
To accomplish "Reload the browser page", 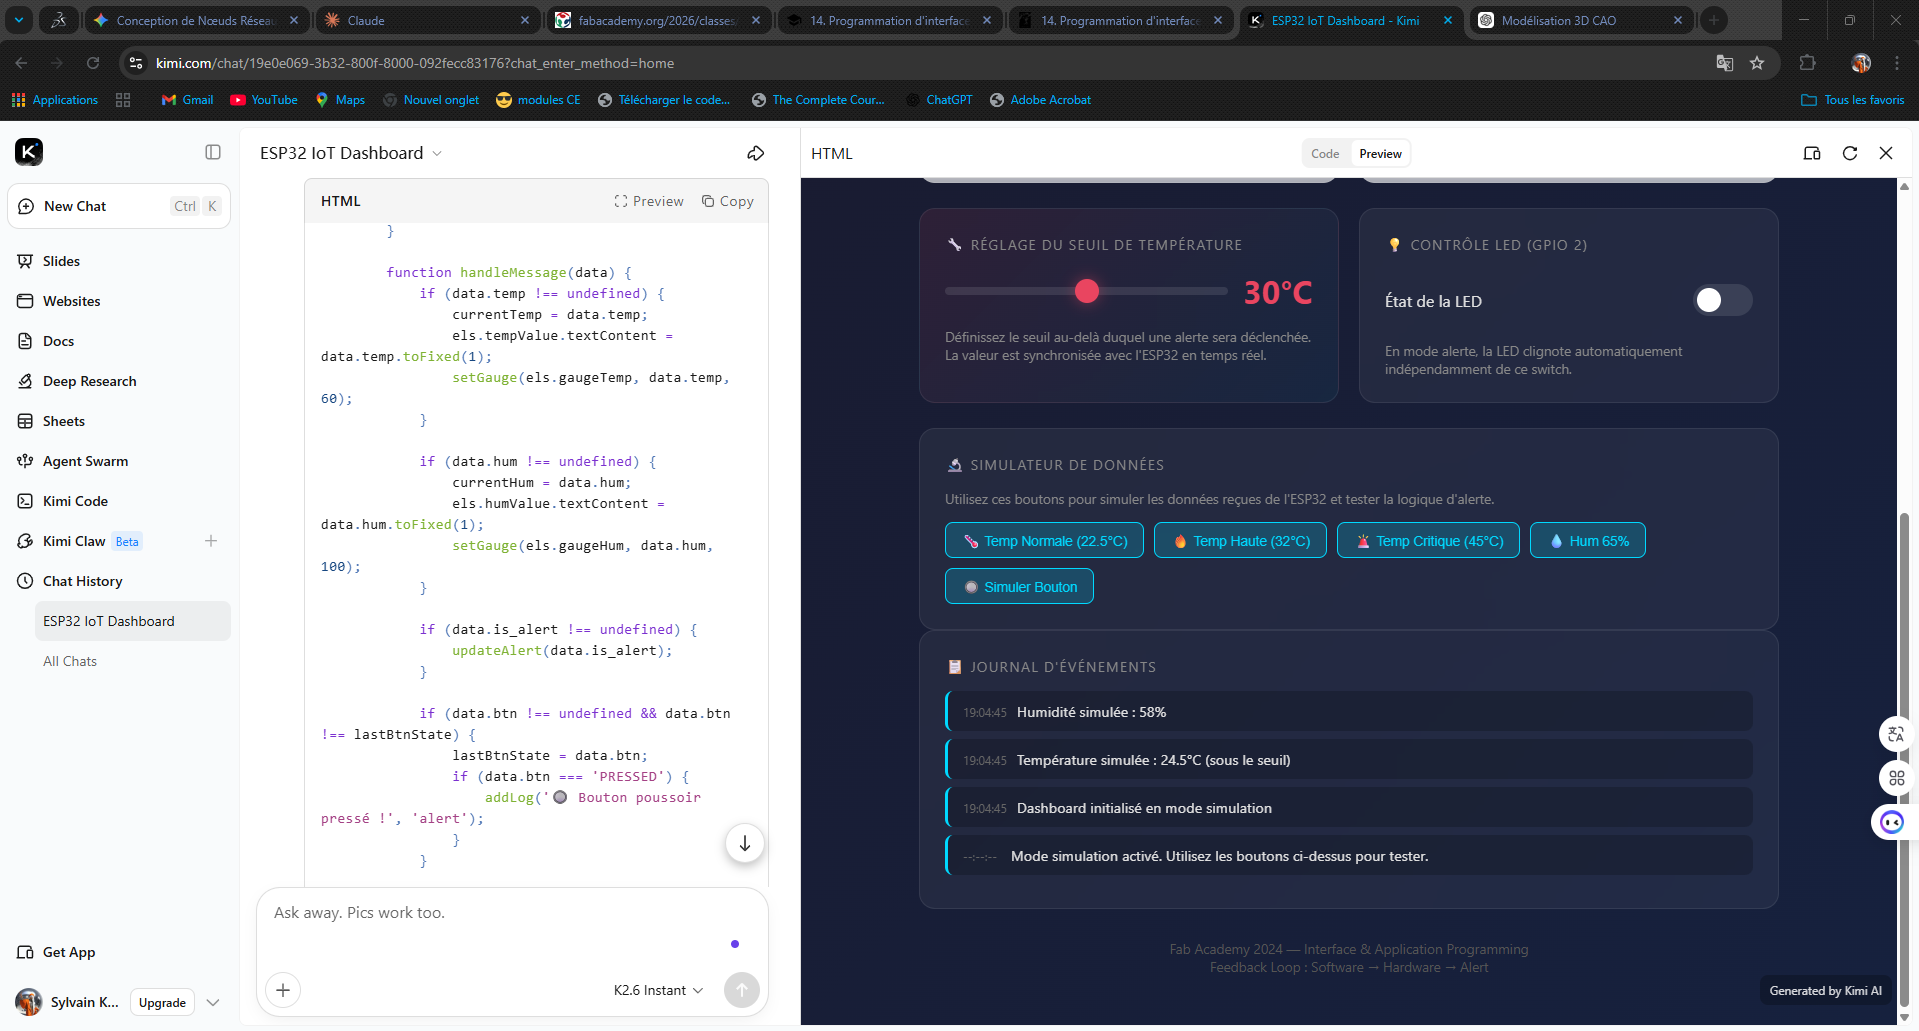I will tap(93, 63).
